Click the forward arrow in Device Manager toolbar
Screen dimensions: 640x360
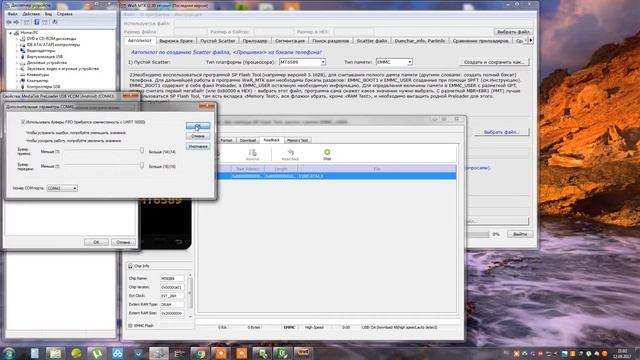(x=16, y=22)
